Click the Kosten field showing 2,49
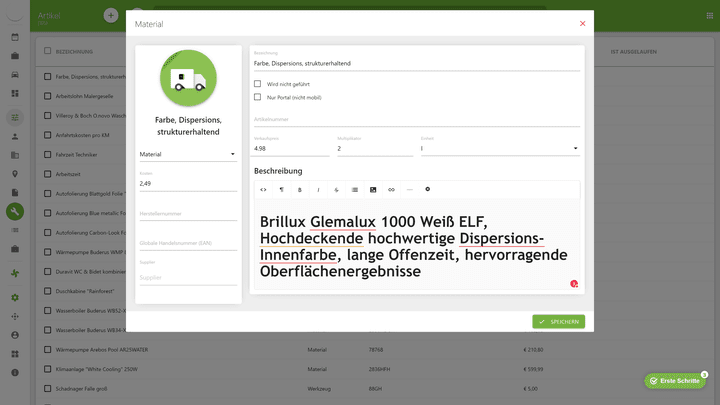720x405 pixels. [x=188, y=183]
